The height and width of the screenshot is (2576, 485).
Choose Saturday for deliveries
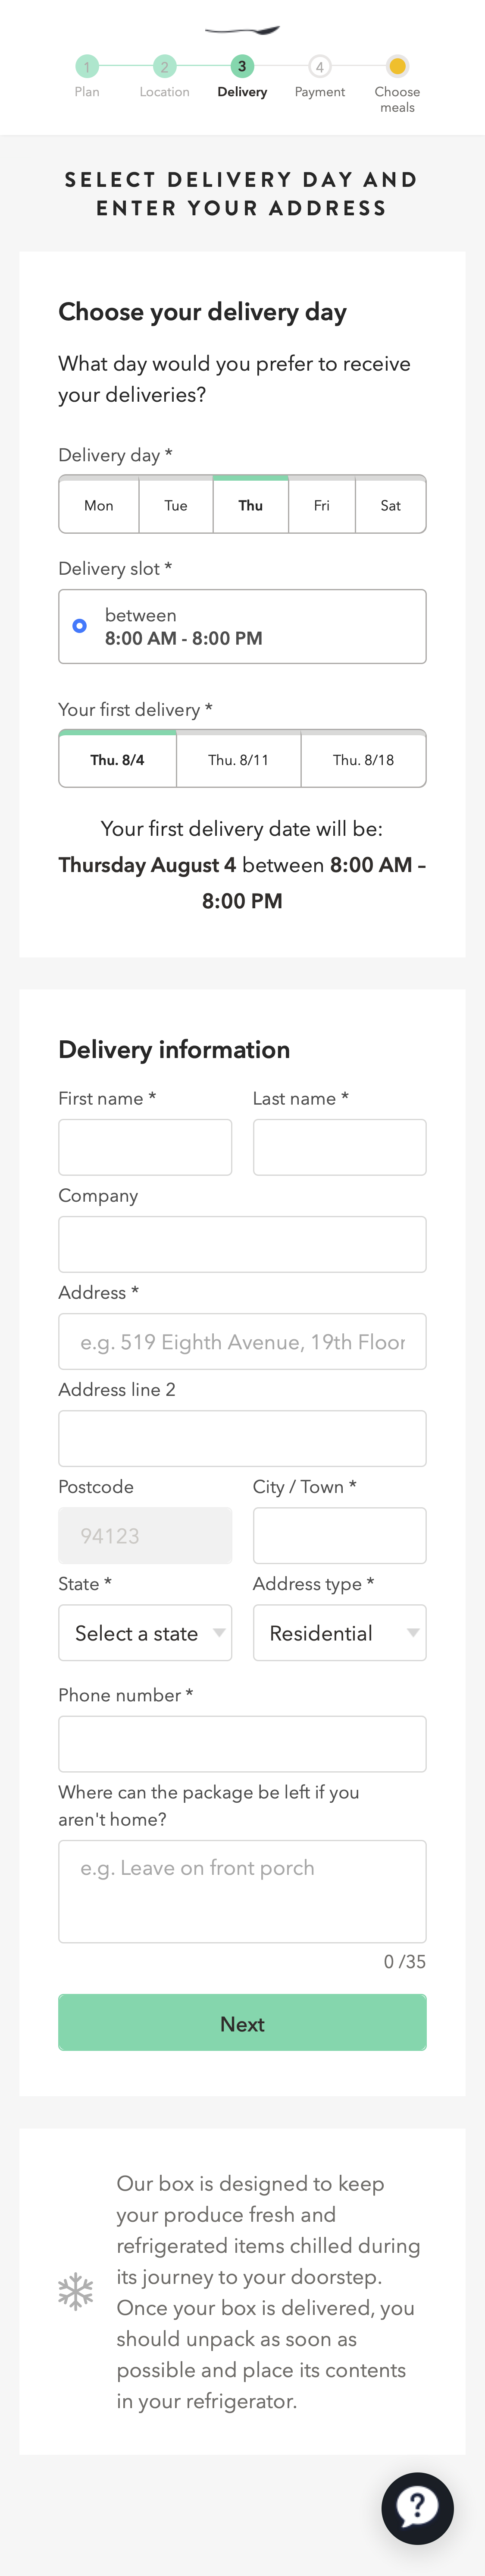(390, 505)
